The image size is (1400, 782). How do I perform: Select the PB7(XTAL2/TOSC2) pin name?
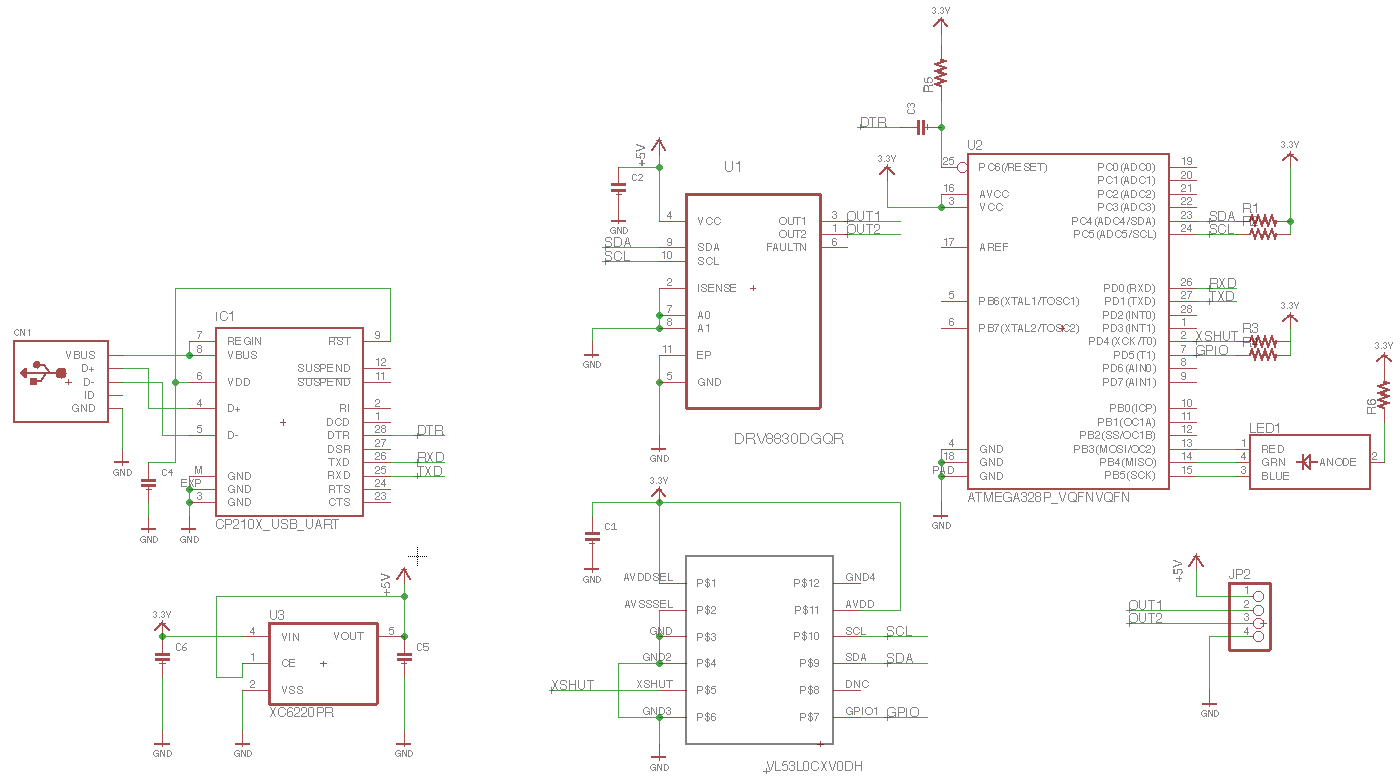pyautogui.click(x=1029, y=328)
